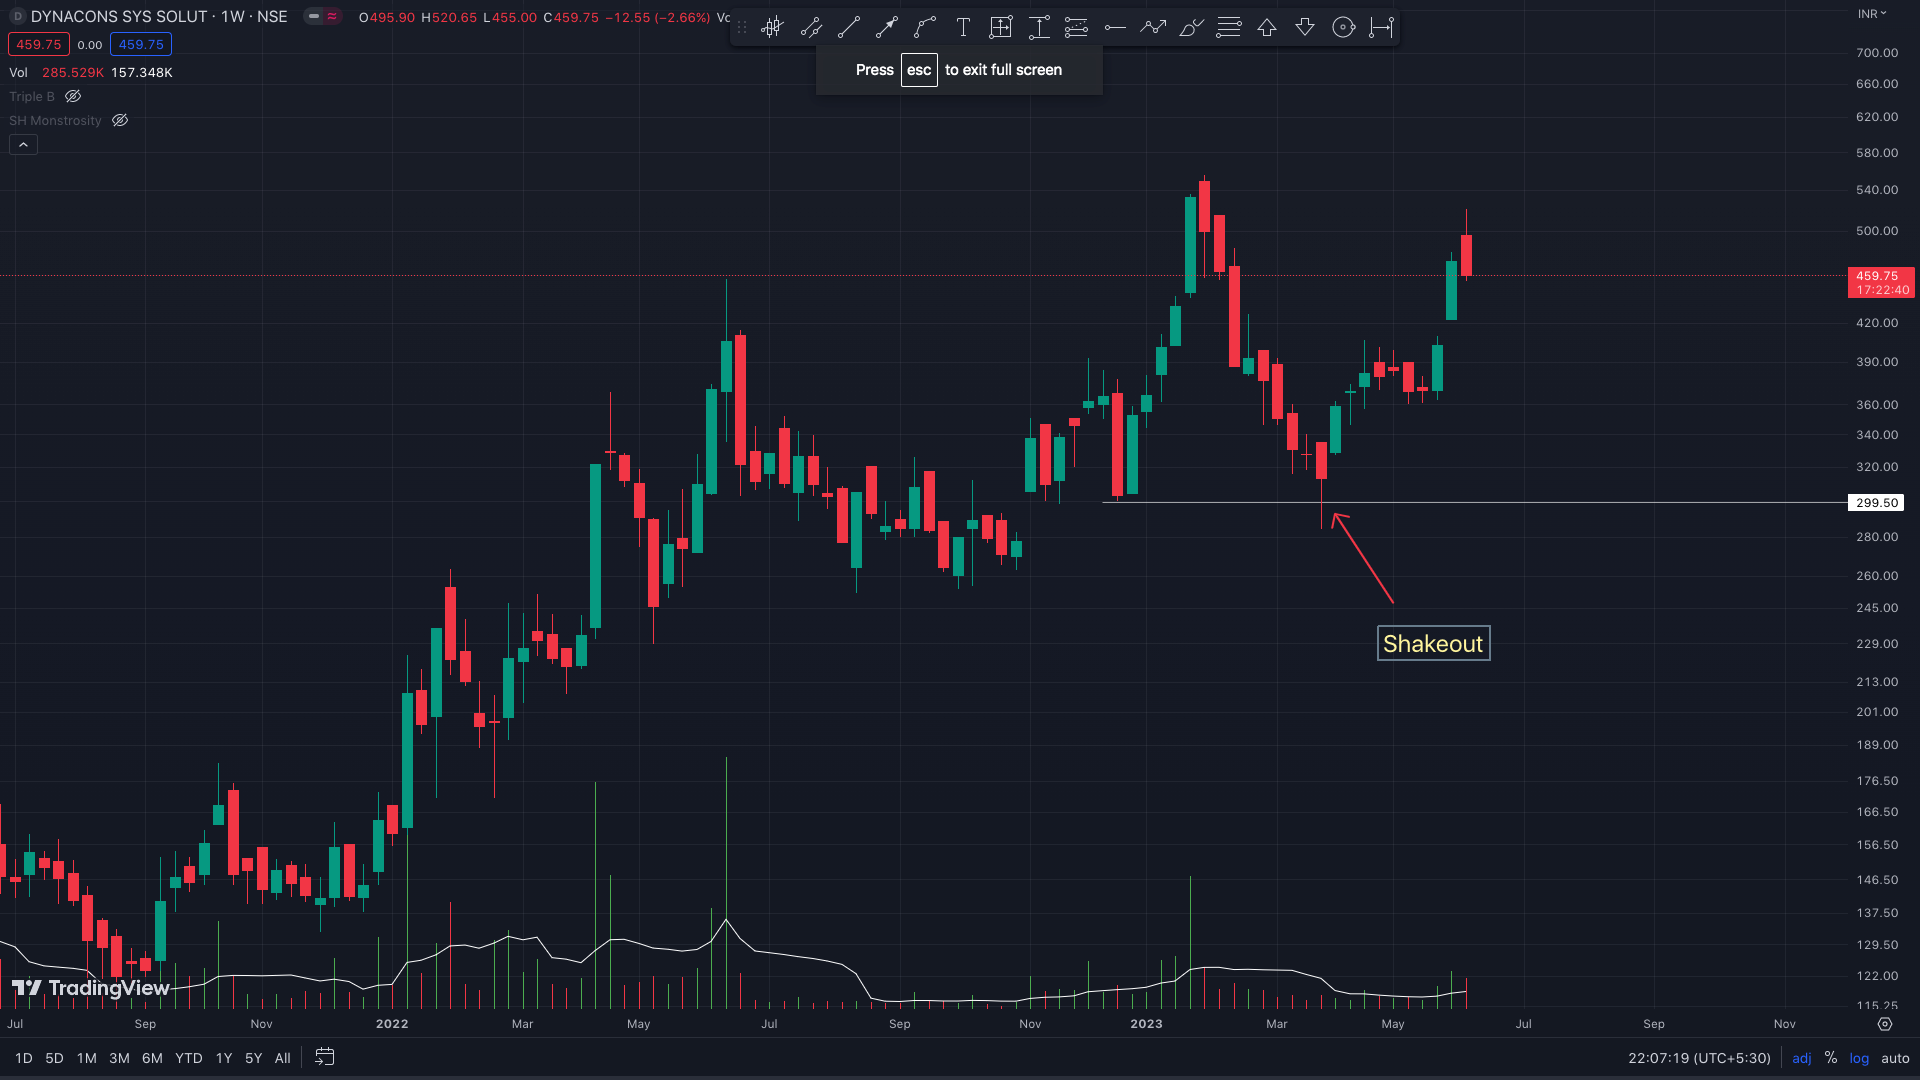Screen dimensions: 1920x1080
Task: Toggle auto scale mode
Action: pyautogui.click(x=1895, y=1058)
